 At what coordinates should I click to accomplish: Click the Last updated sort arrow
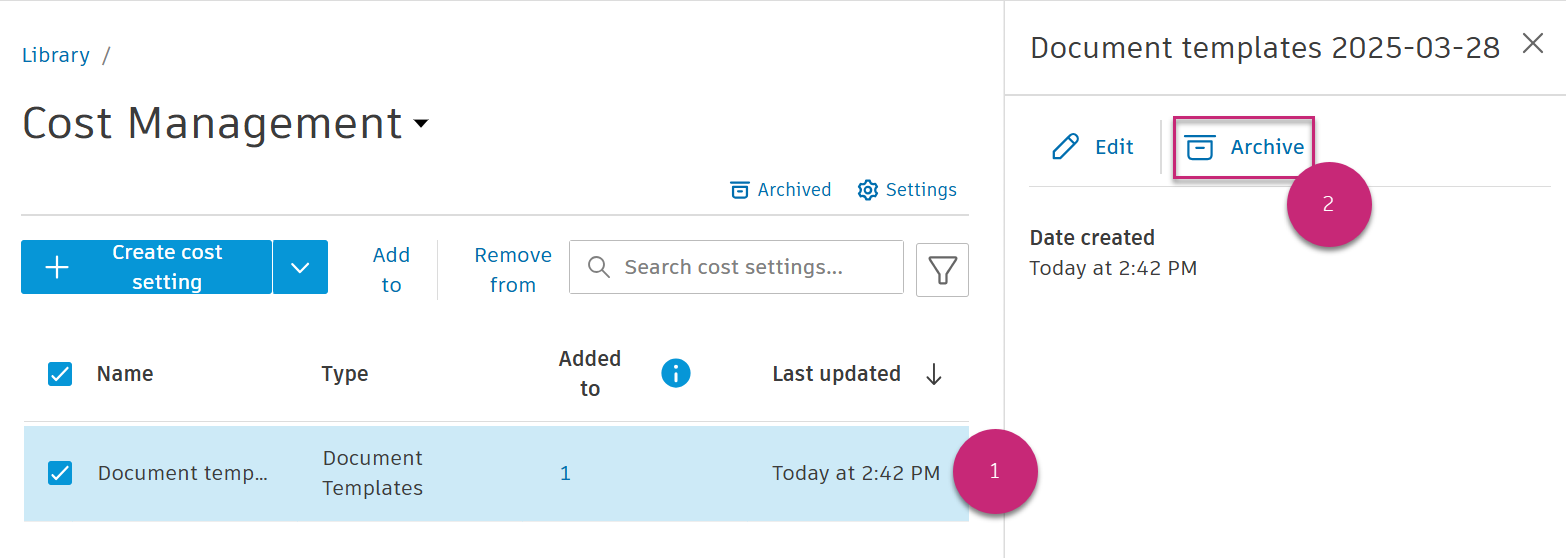[934, 374]
